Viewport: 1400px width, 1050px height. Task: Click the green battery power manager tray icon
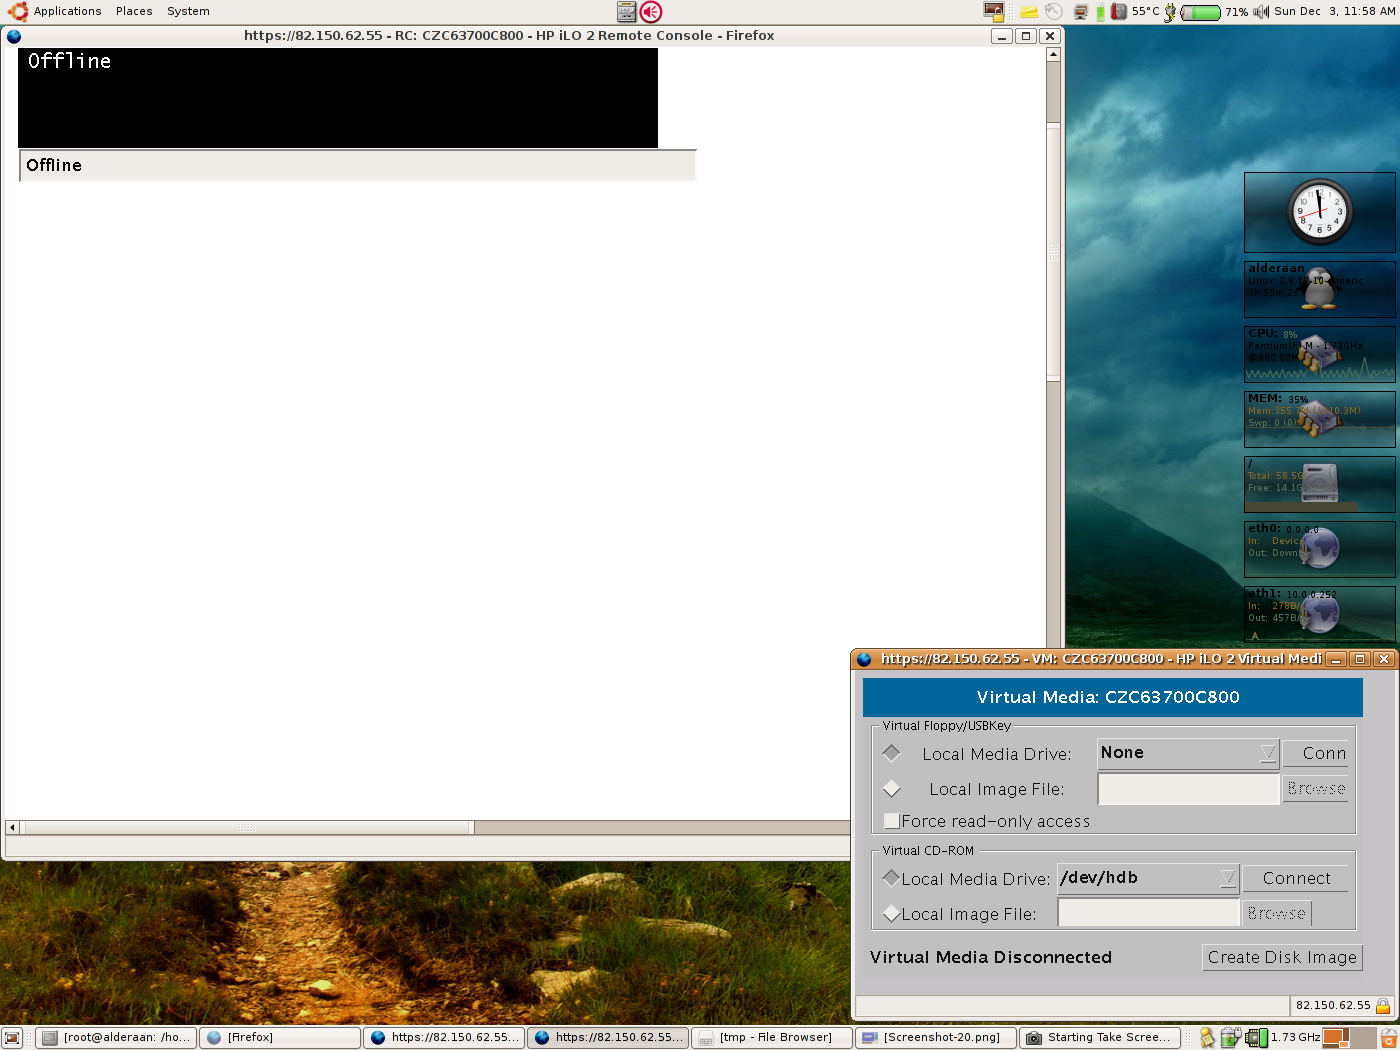click(x=1230, y=1038)
